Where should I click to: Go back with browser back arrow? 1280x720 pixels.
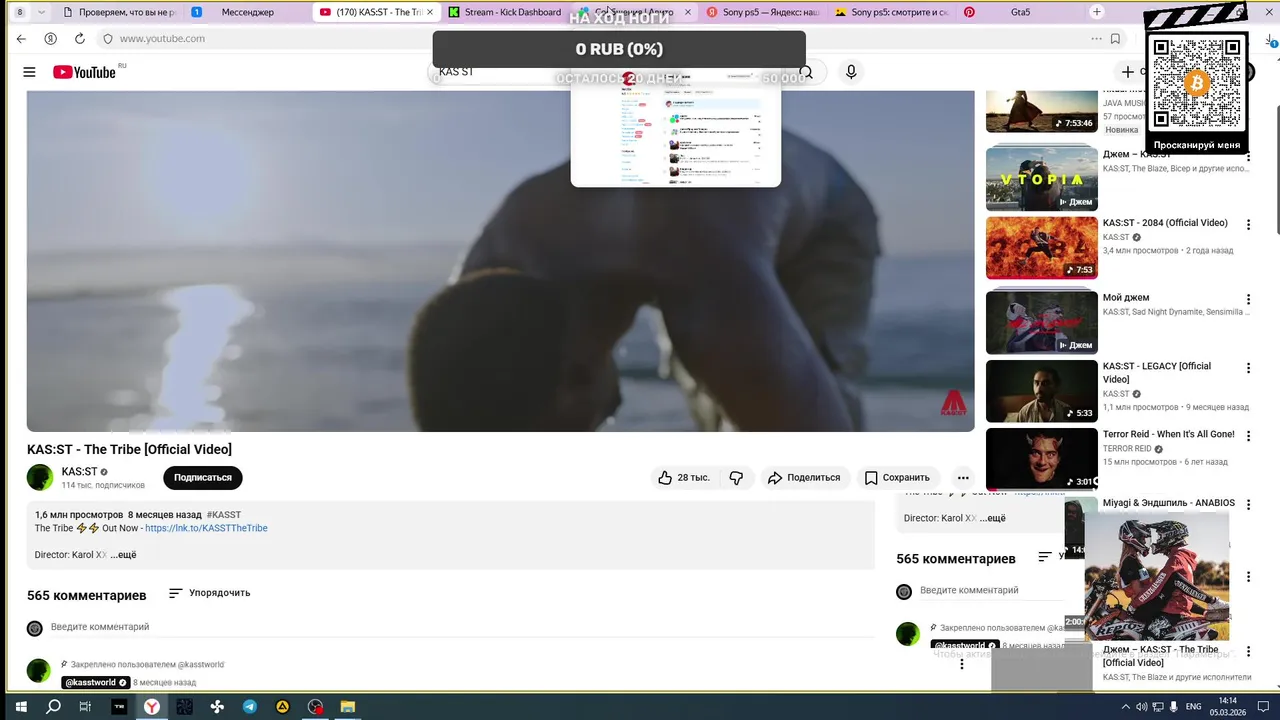tap(22, 38)
